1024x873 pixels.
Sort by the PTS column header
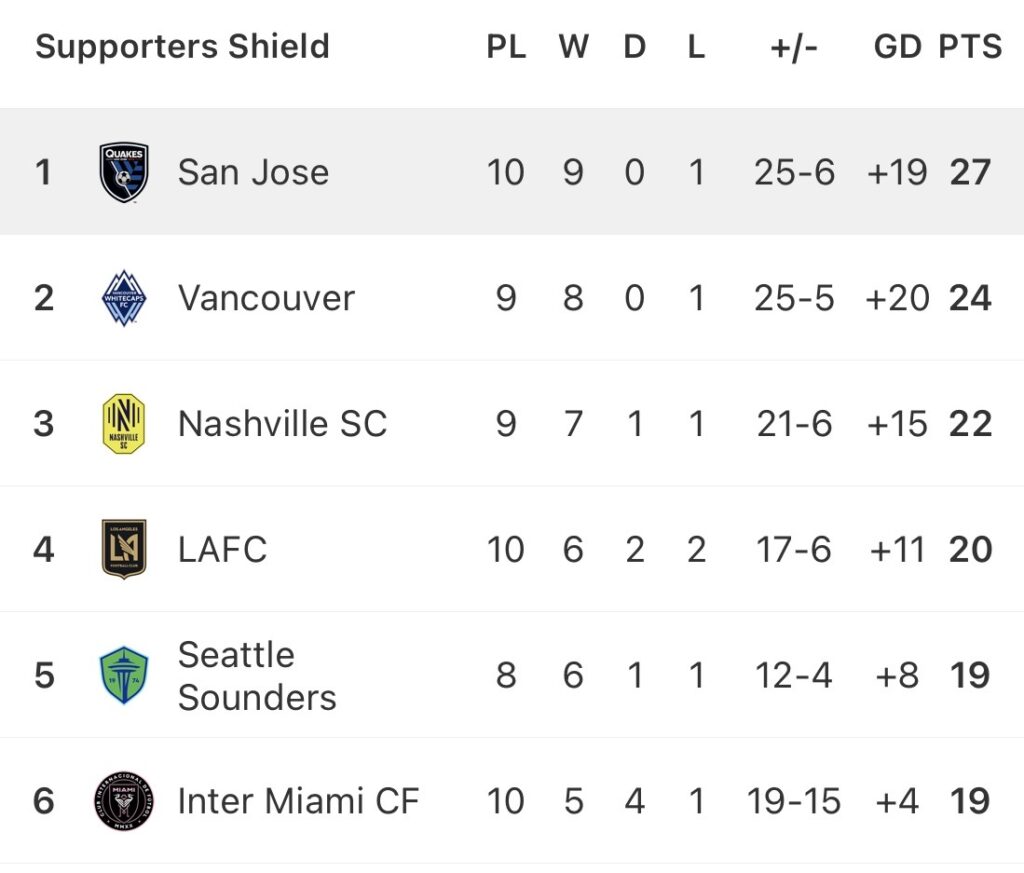970,47
